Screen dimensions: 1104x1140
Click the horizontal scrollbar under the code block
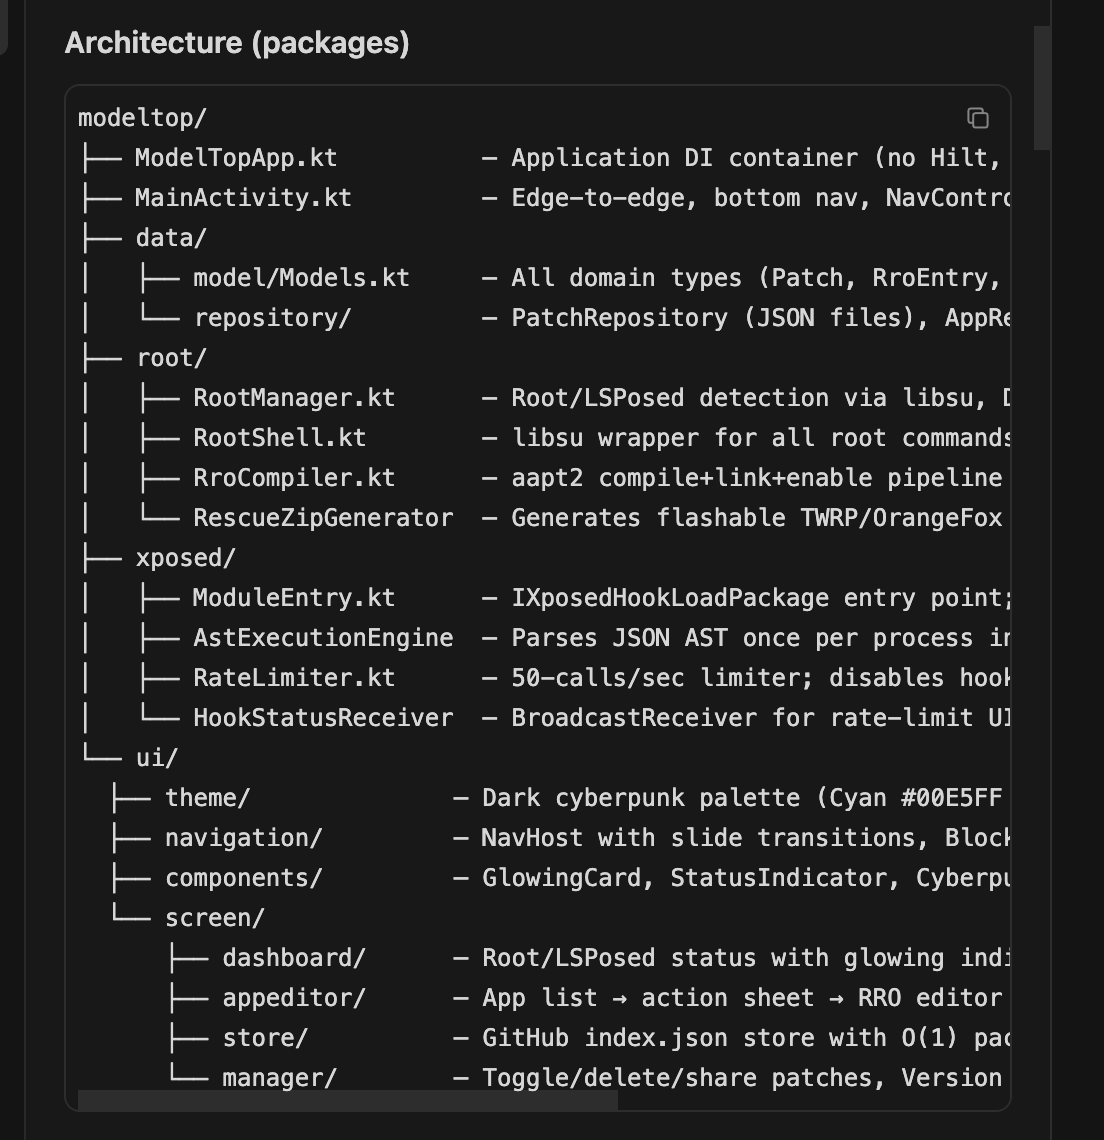point(347,1101)
